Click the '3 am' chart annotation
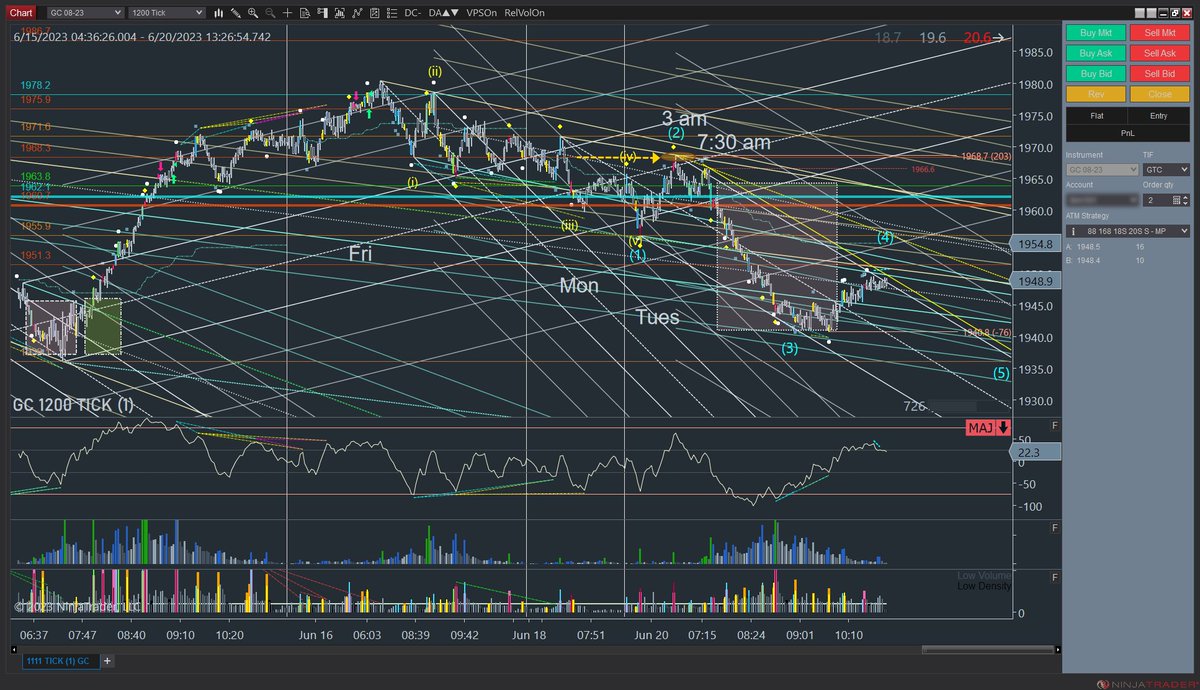 [684, 118]
